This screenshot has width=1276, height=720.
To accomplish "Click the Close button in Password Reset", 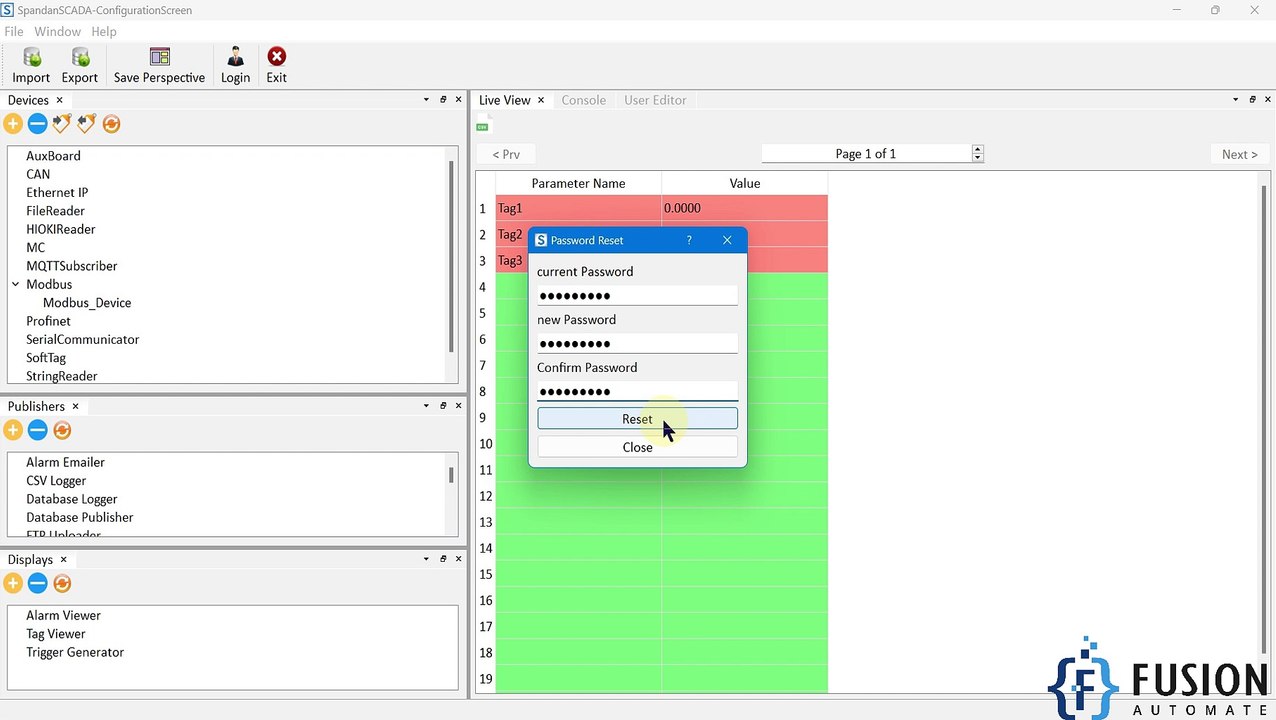I will click(x=637, y=447).
